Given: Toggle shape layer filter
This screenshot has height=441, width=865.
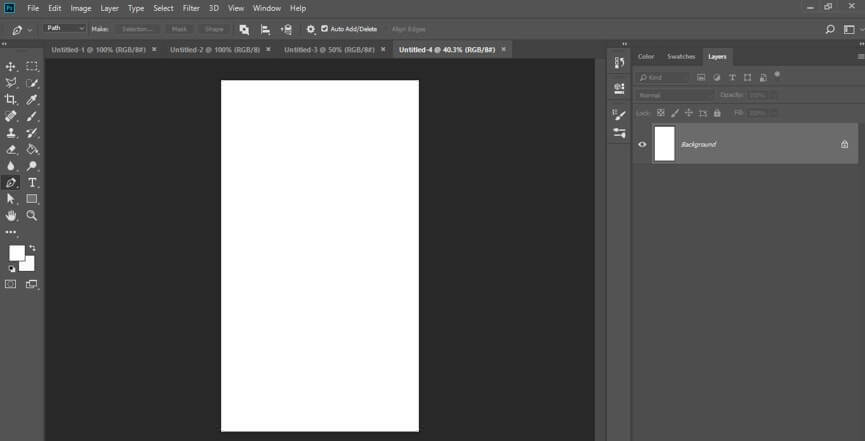Looking at the screenshot, I should (747, 78).
